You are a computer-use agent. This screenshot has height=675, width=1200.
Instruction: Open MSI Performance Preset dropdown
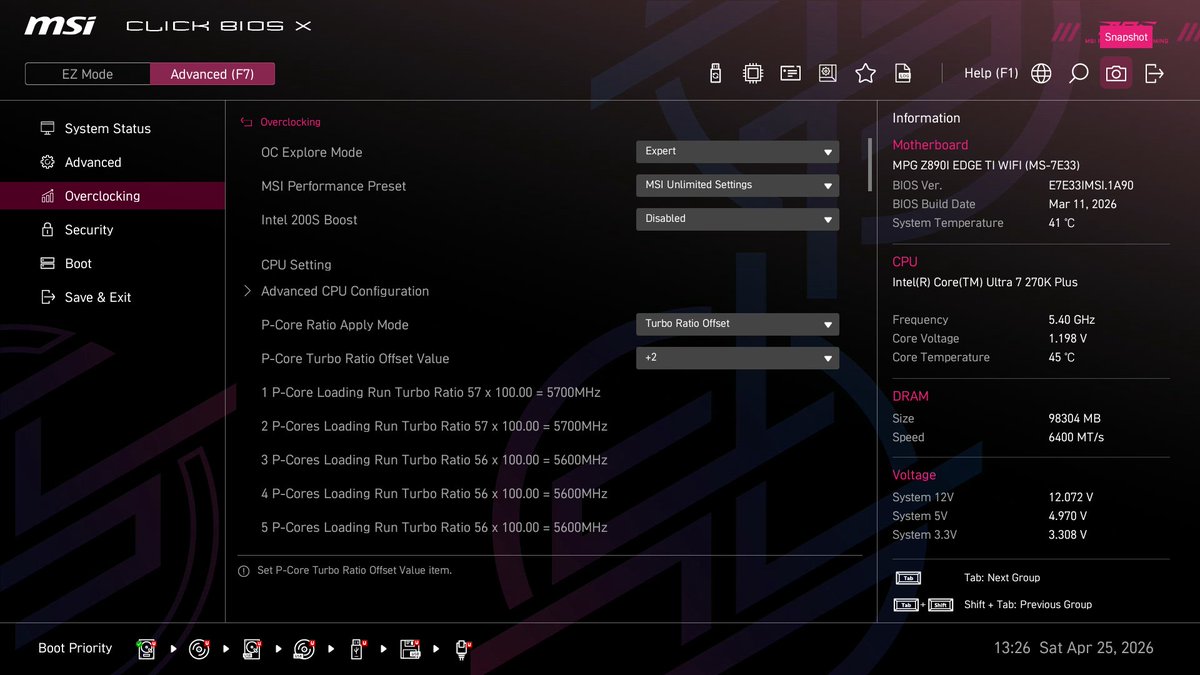[737, 185]
